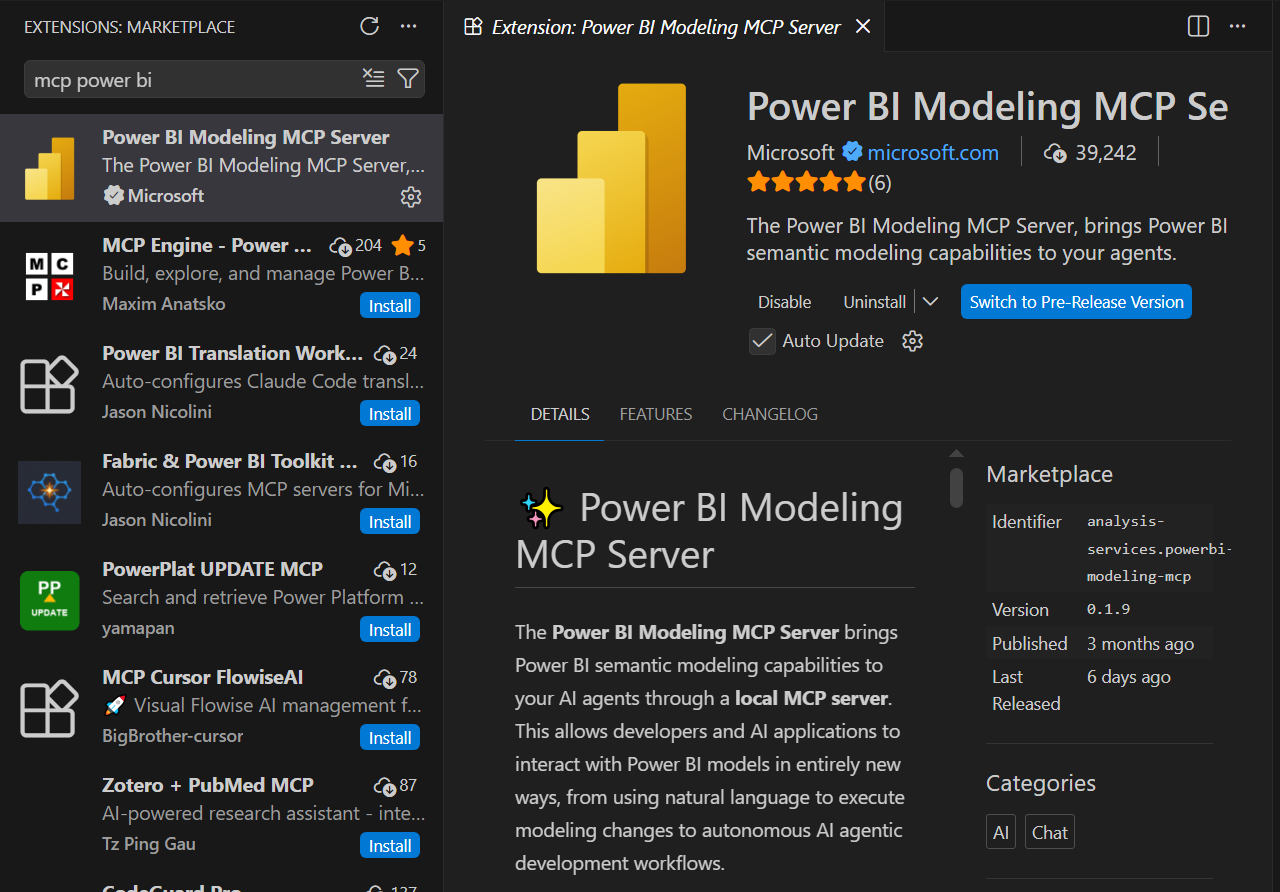Image resolution: width=1280 pixels, height=892 pixels.
Task: Open the Extensions view more actions menu
Action: click(408, 26)
